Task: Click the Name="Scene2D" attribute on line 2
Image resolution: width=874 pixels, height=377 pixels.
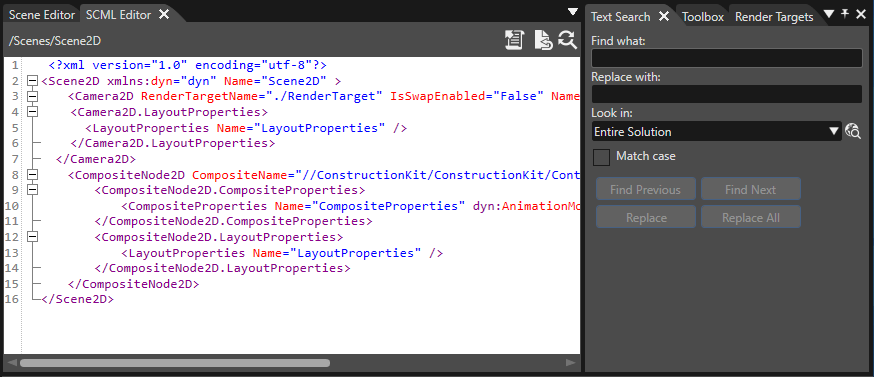Action: click(275, 81)
